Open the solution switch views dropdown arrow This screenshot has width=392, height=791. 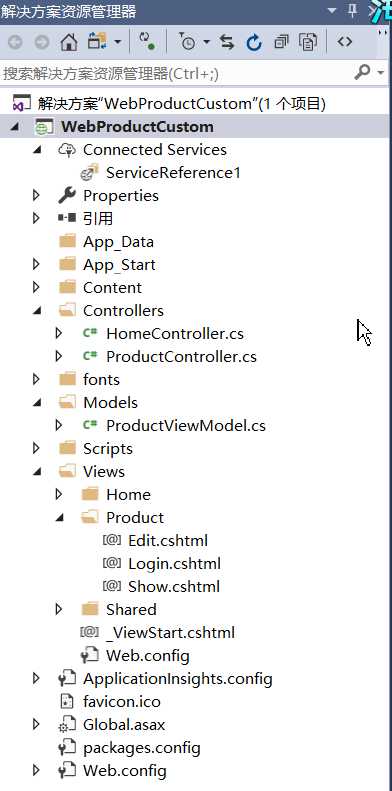pos(117,42)
